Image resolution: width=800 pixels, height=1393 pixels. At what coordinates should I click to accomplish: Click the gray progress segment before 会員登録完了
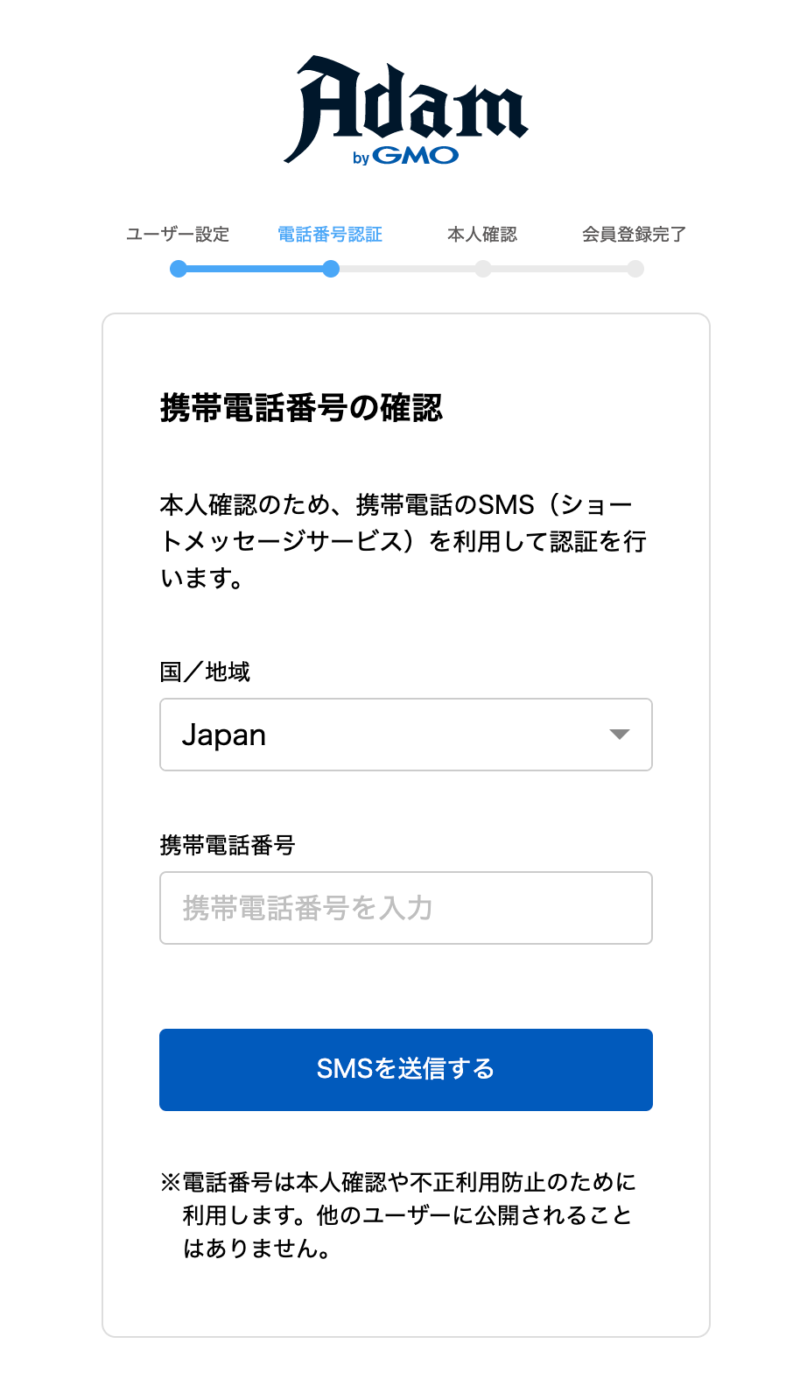tap(559, 269)
